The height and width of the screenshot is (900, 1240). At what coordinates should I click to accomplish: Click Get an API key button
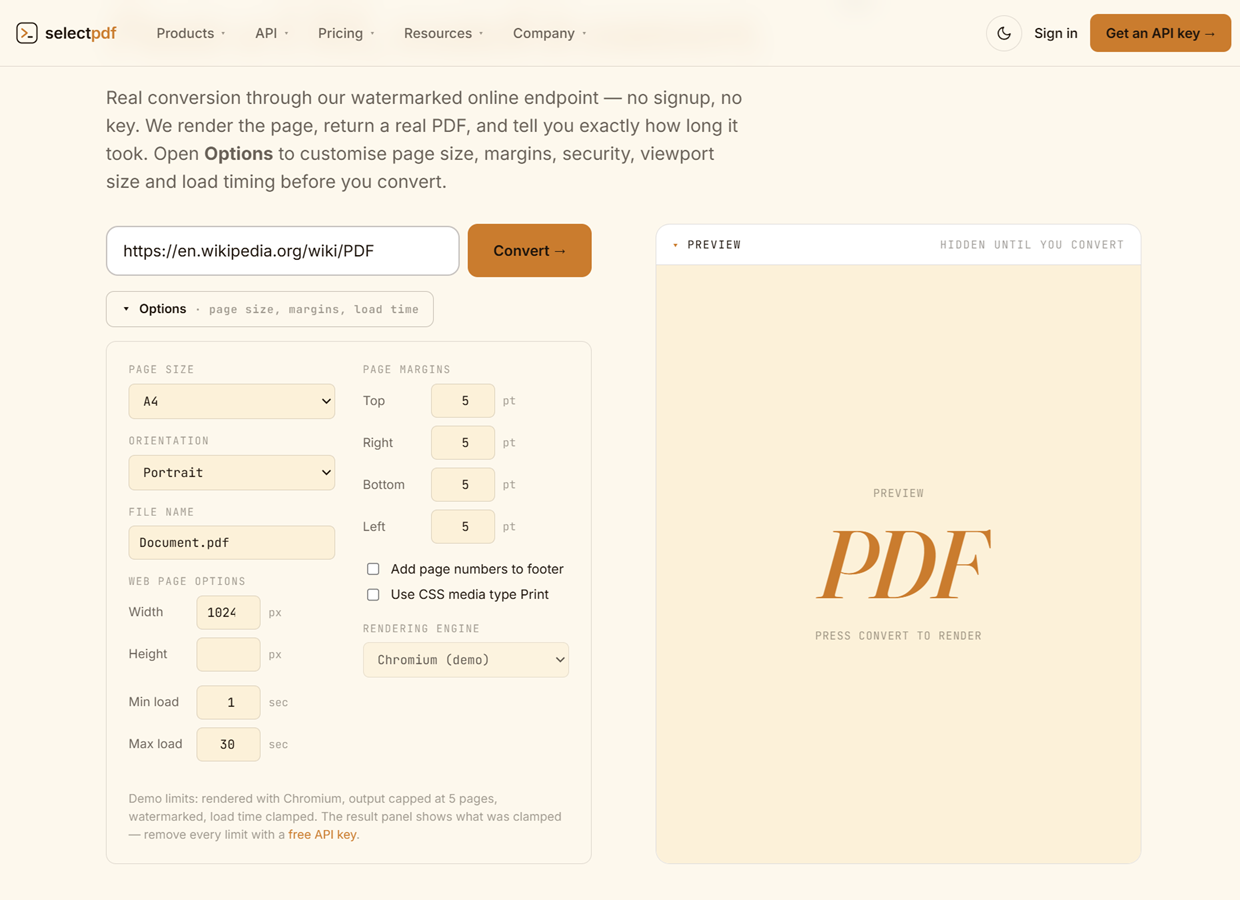pyautogui.click(x=1160, y=33)
